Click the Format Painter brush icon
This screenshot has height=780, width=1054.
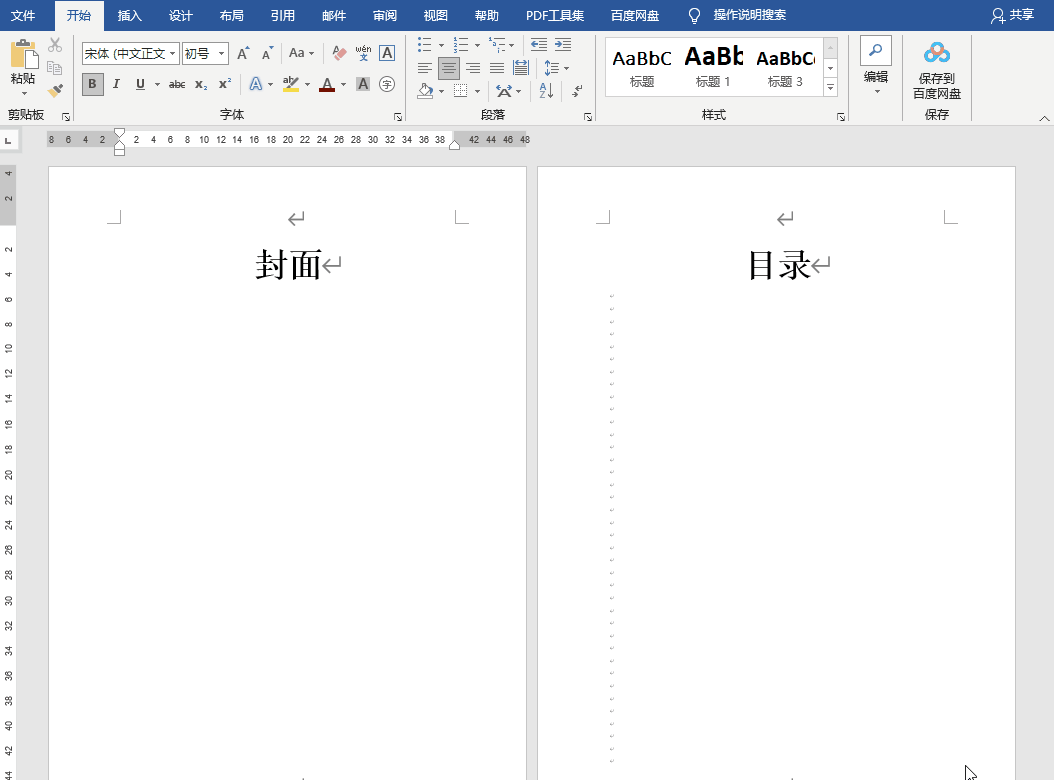(55, 90)
